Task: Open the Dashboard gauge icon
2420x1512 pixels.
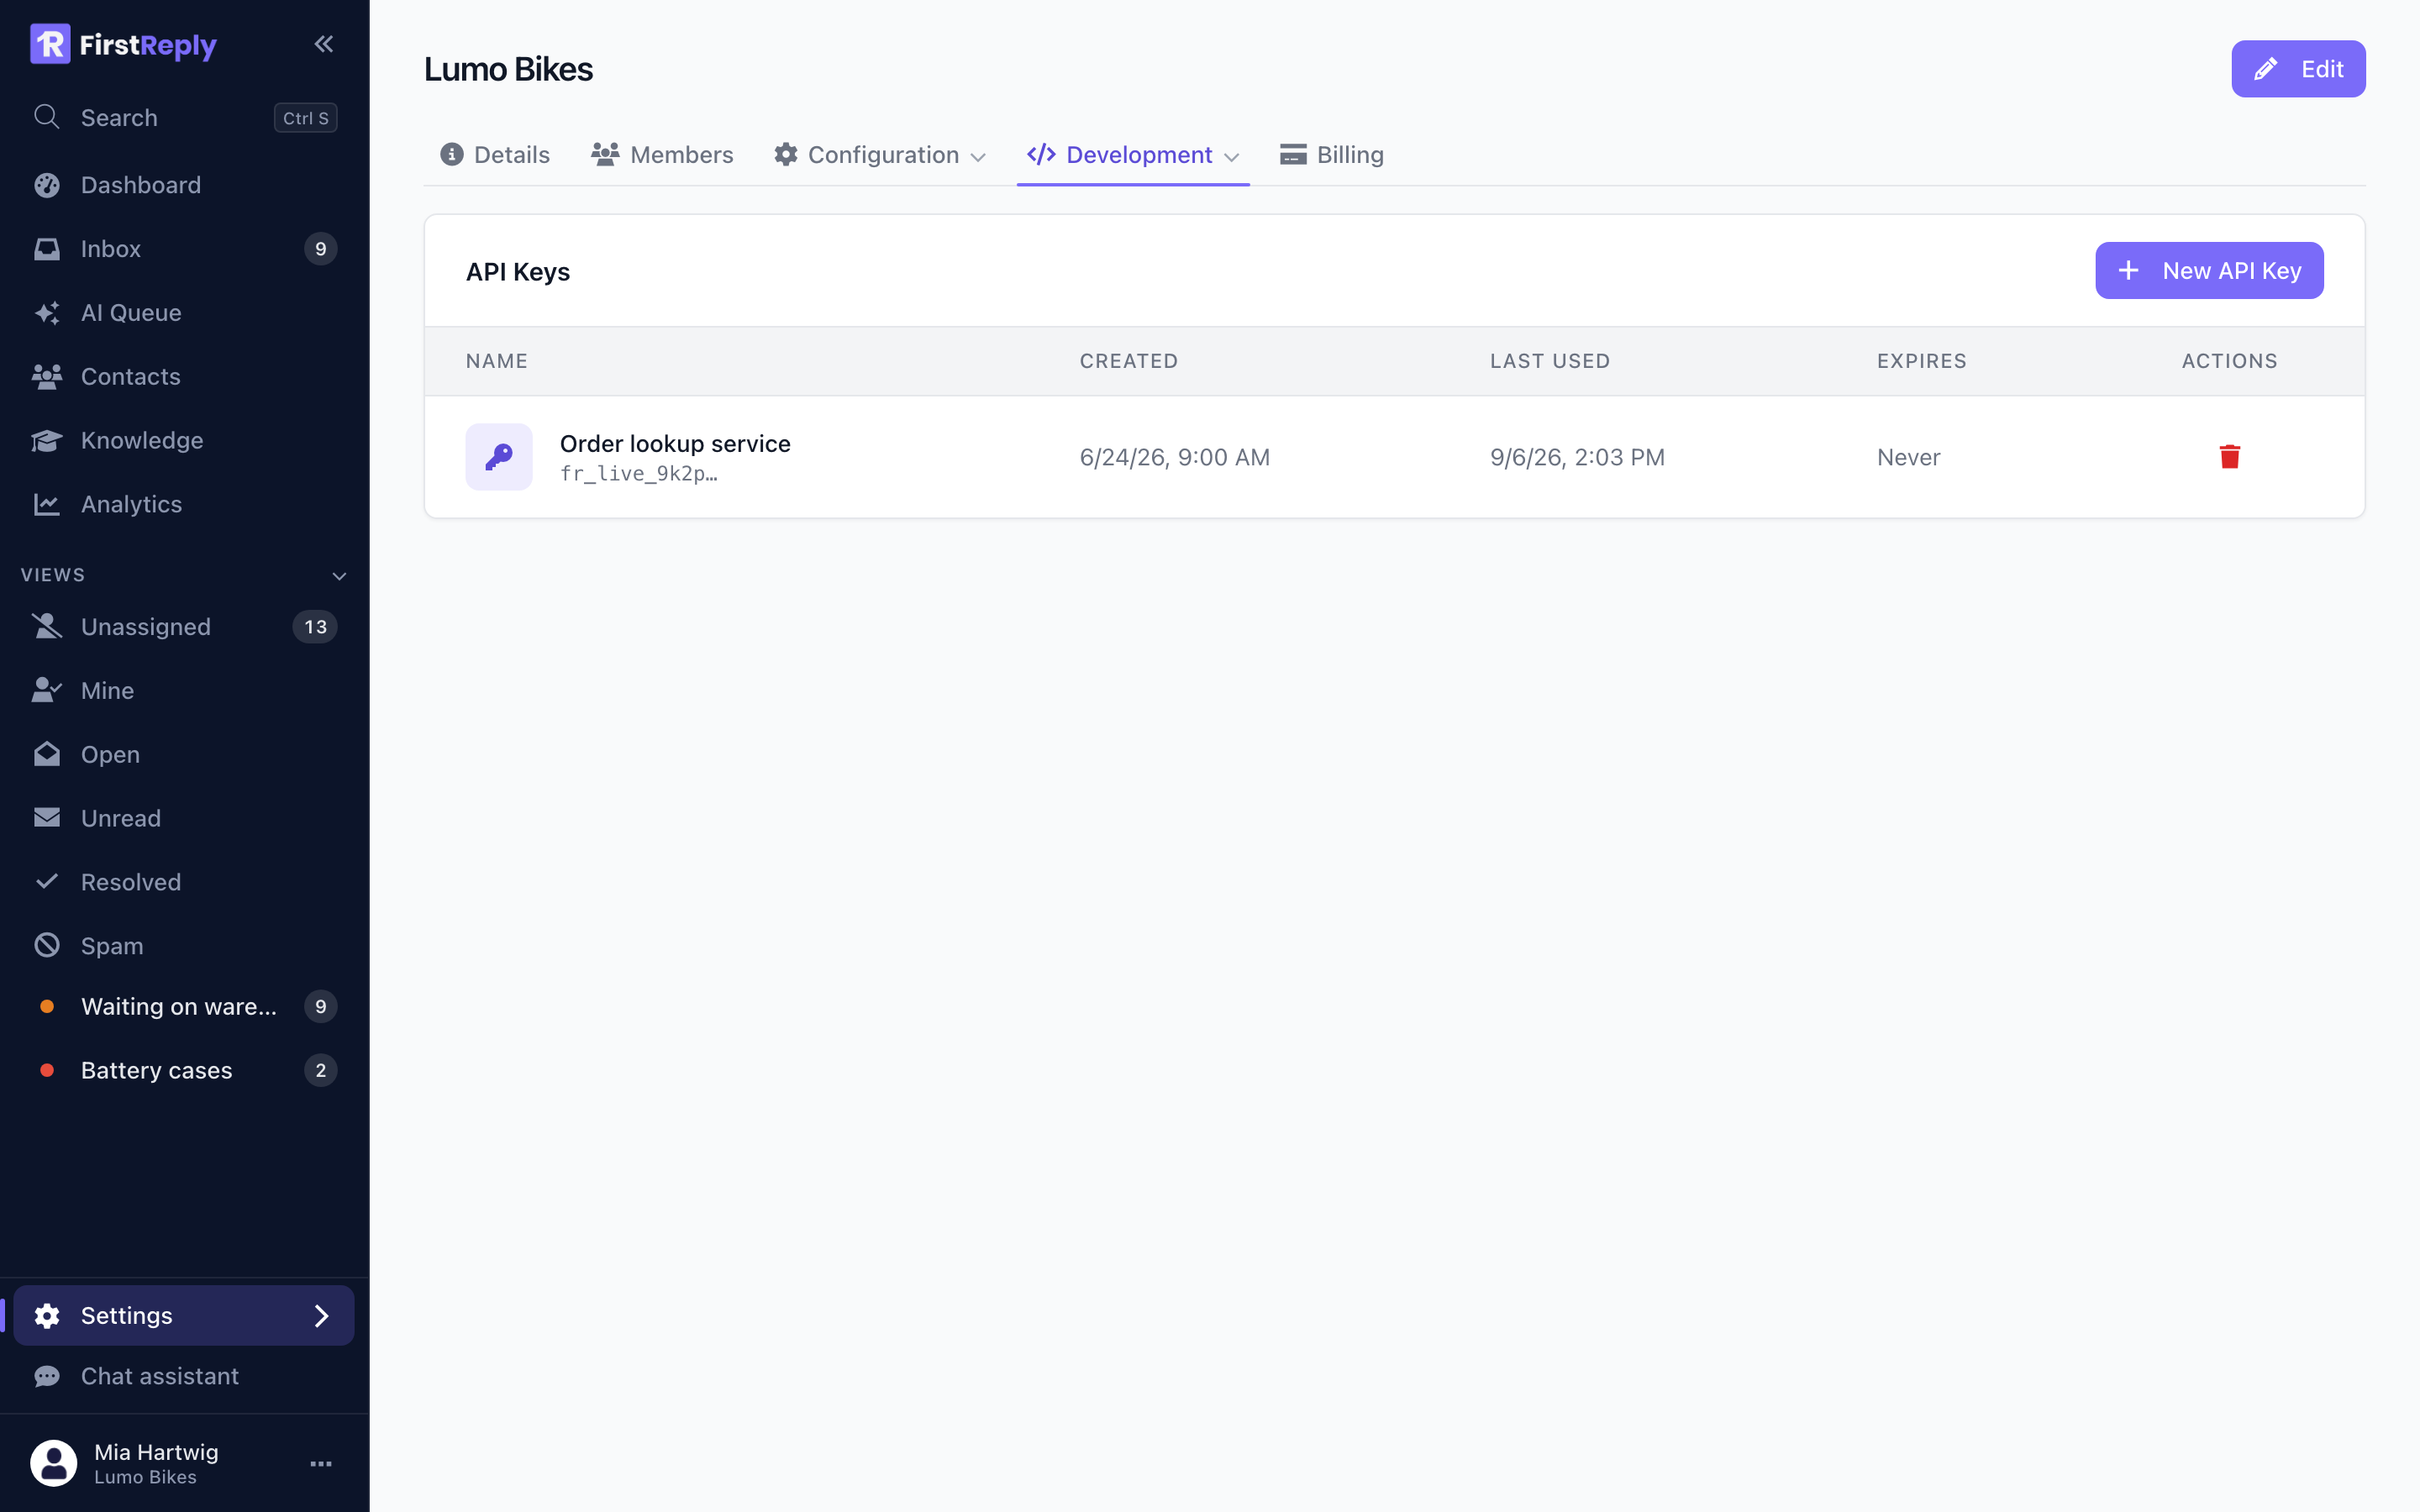Action: [47, 185]
